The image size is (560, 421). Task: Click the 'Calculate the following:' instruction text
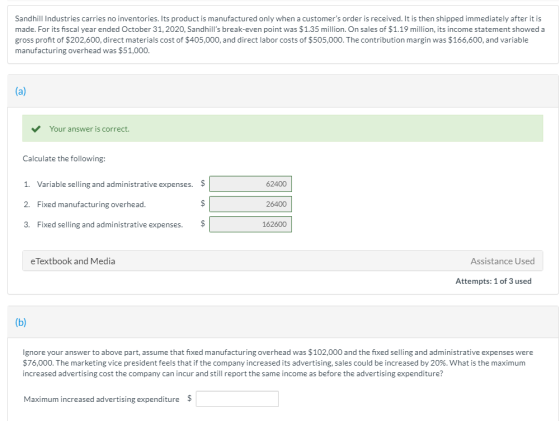point(64,159)
